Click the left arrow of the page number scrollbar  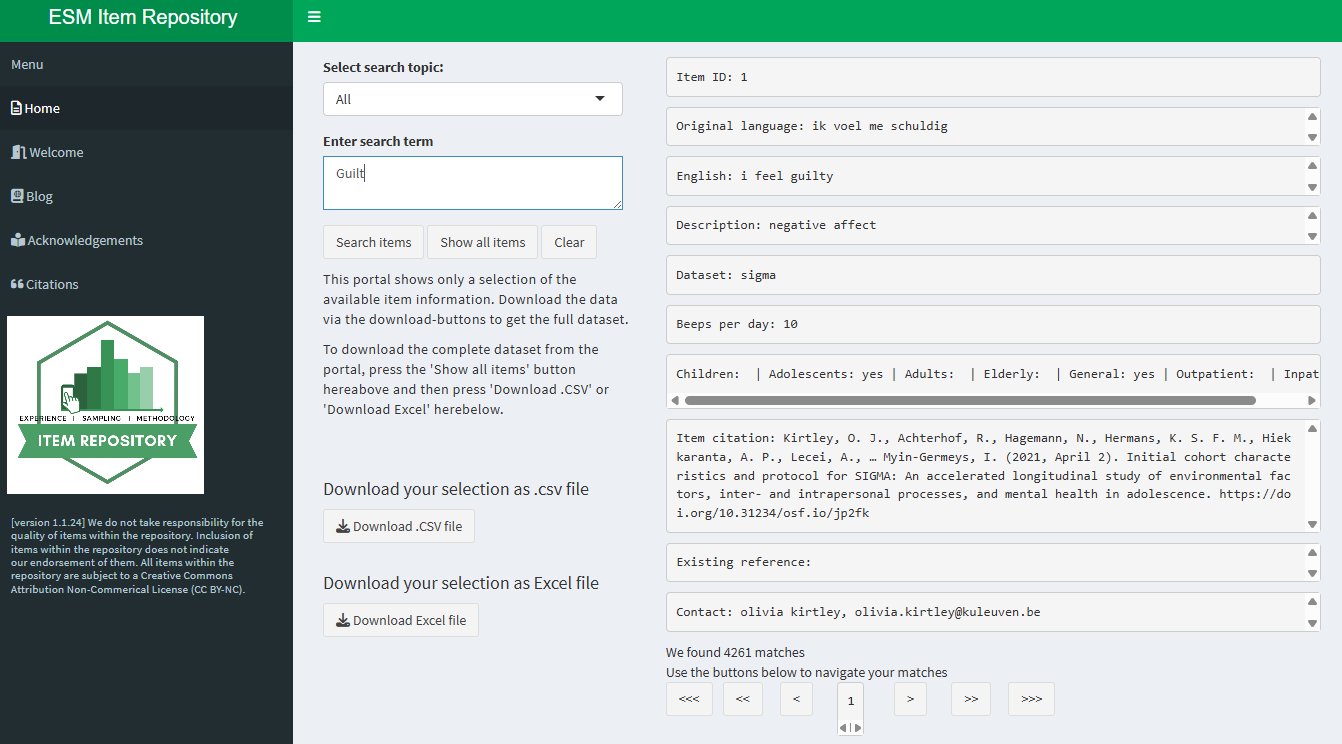[x=843, y=728]
